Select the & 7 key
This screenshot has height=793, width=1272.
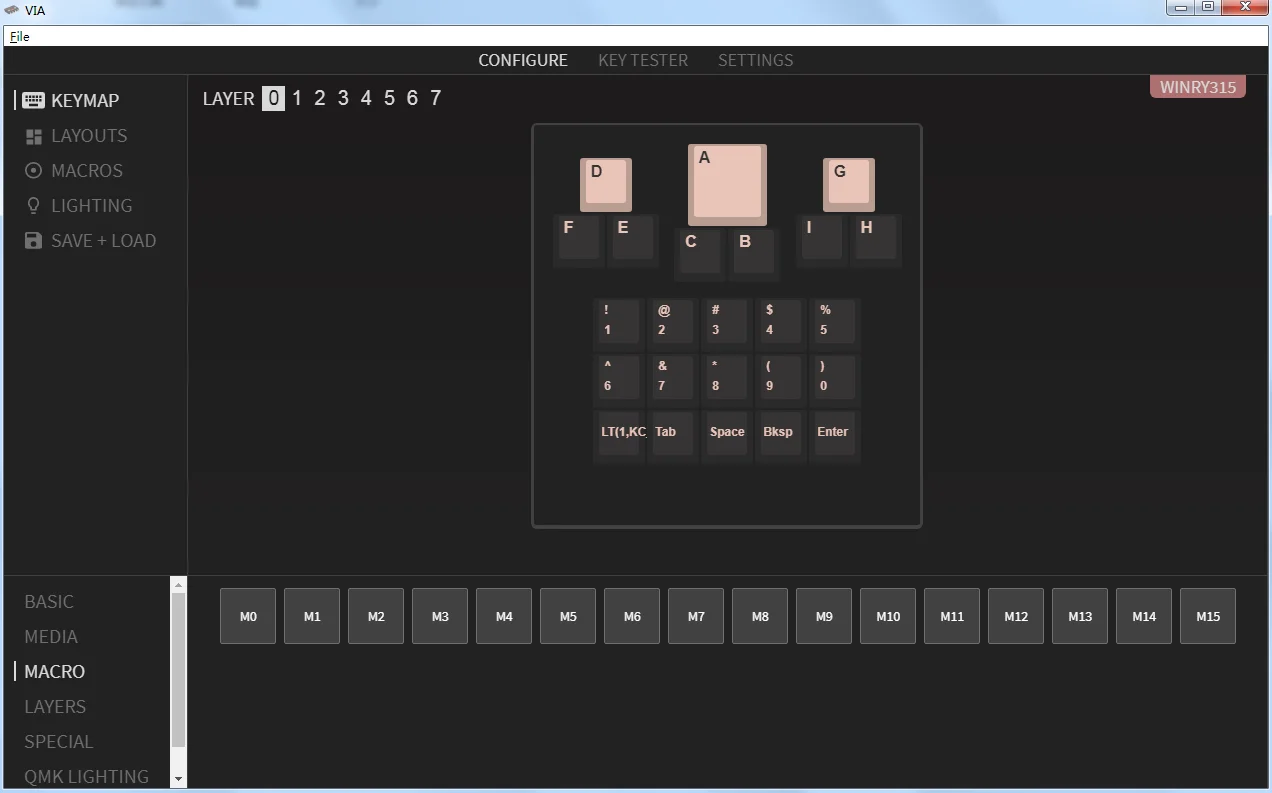(673, 379)
